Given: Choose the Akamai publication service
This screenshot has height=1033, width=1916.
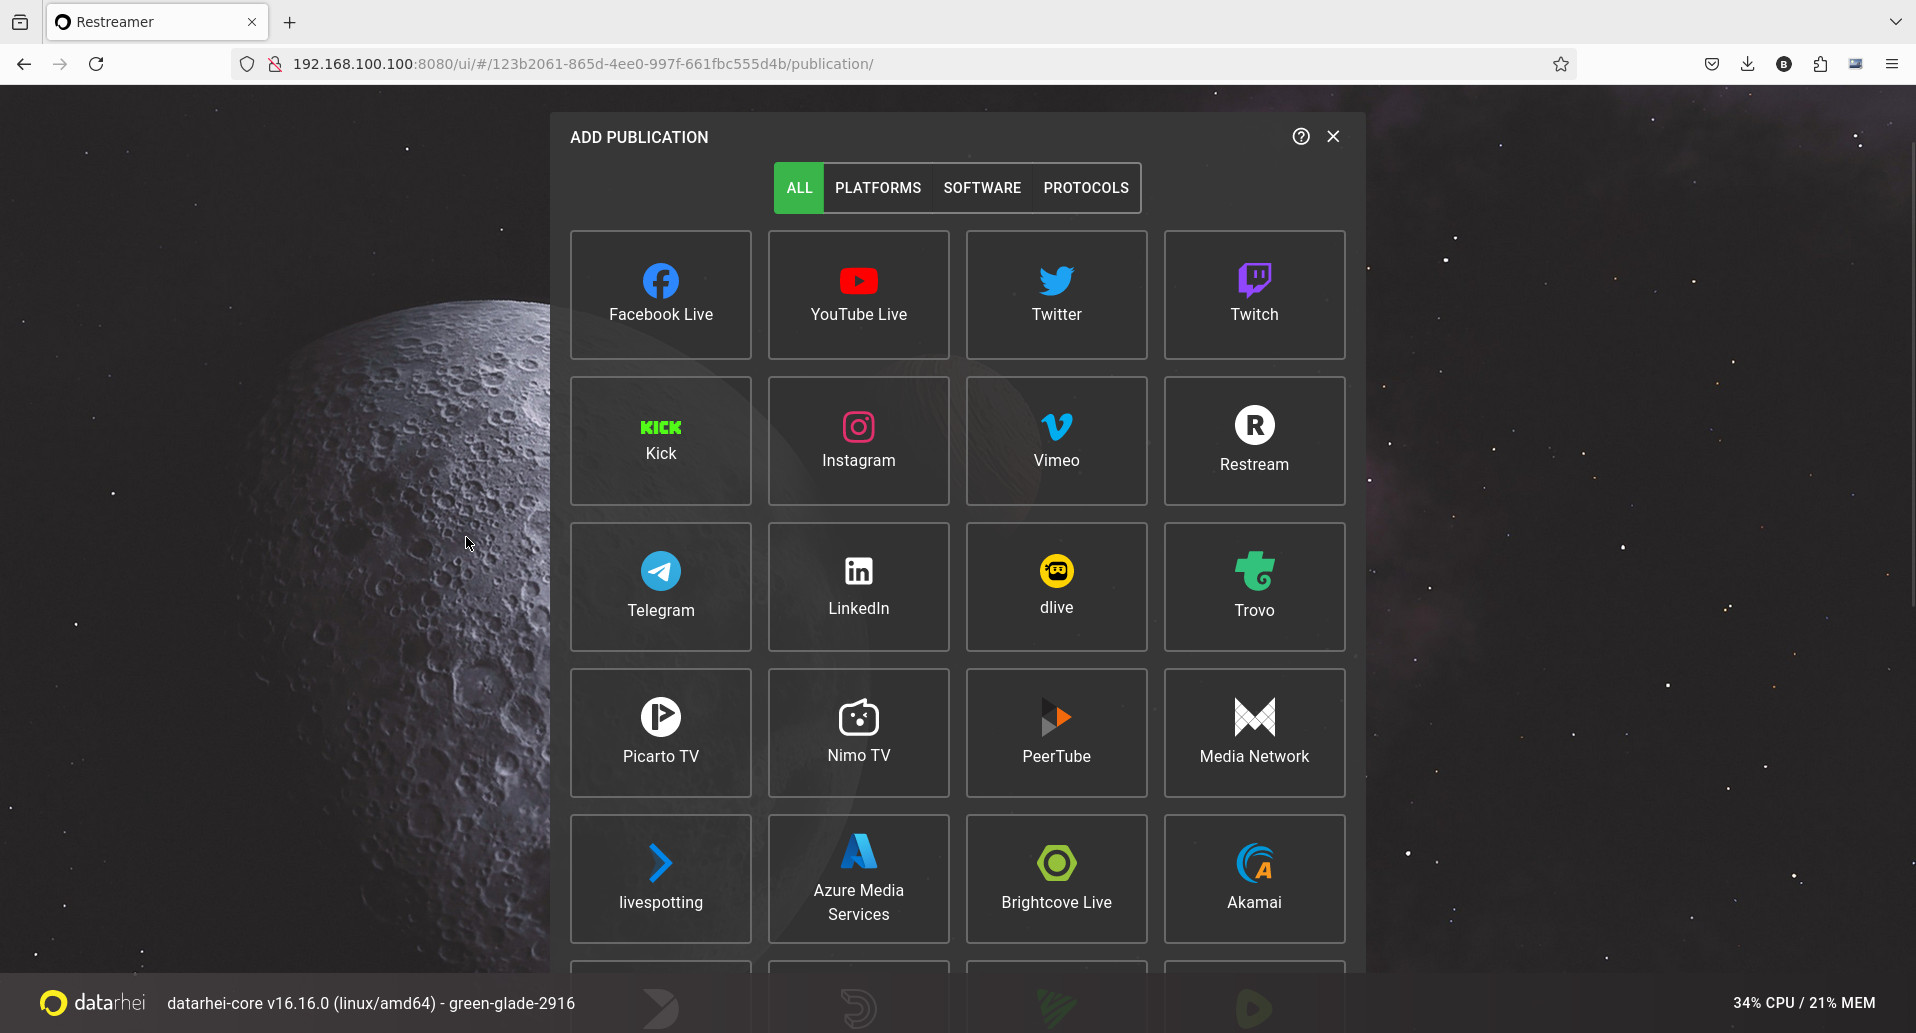Looking at the screenshot, I should (1254, 878).
